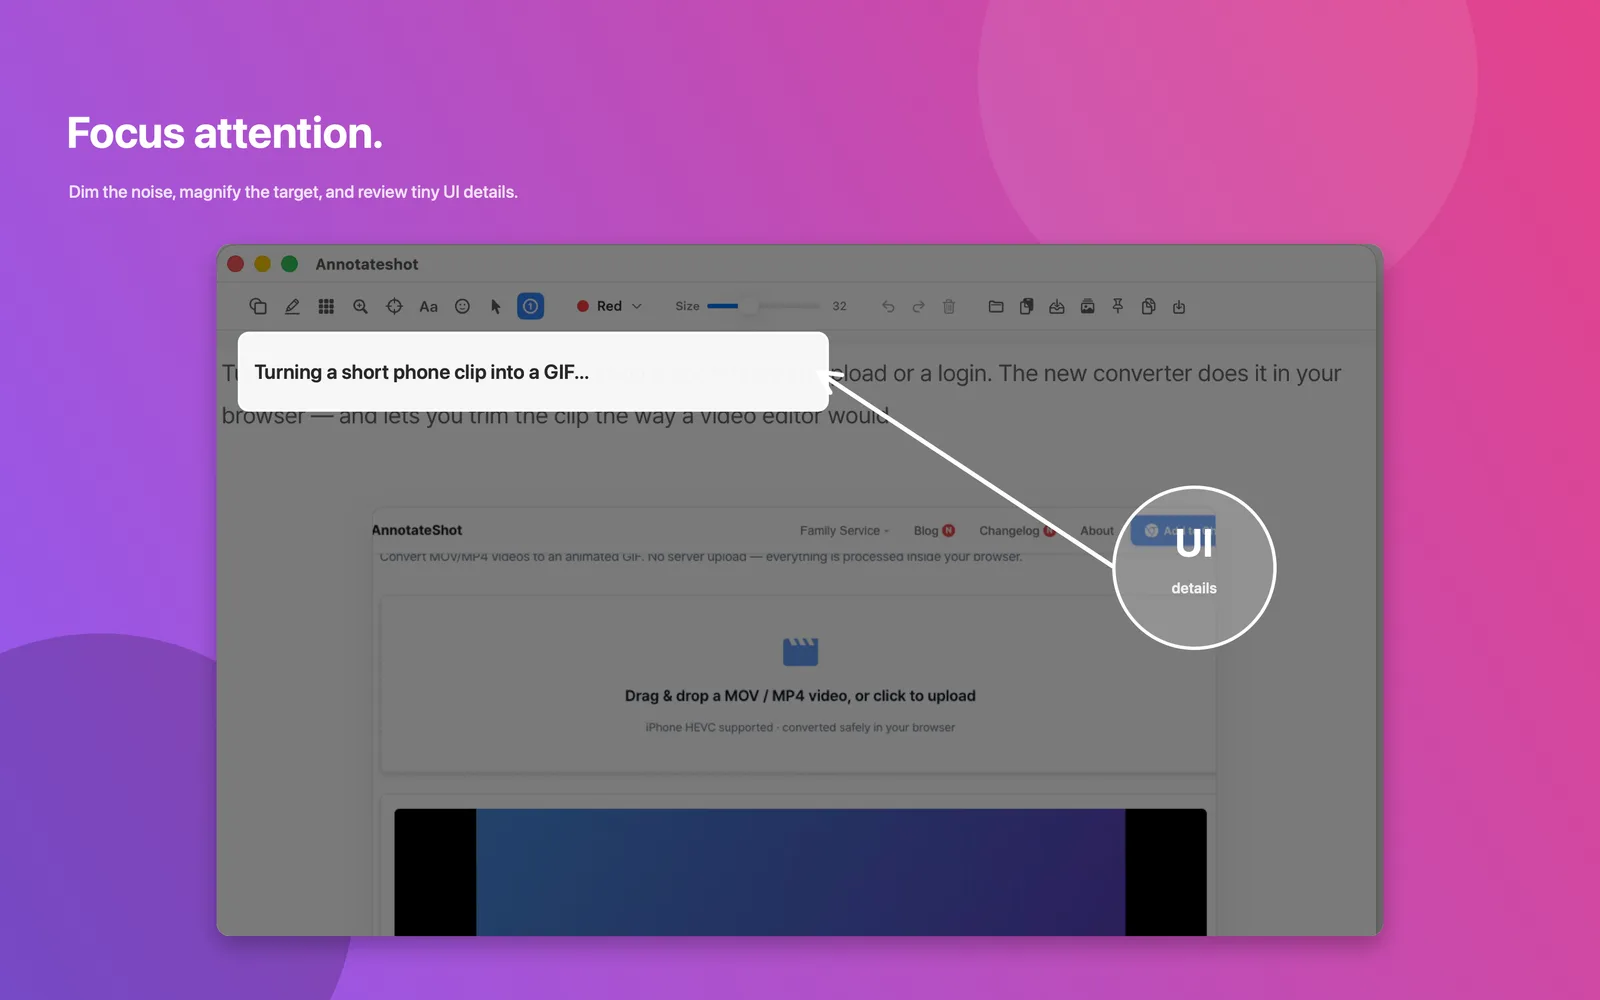Select the cursor pointer tool
The height and width of the screenshot is (1000, 1600).
[496, 306]
